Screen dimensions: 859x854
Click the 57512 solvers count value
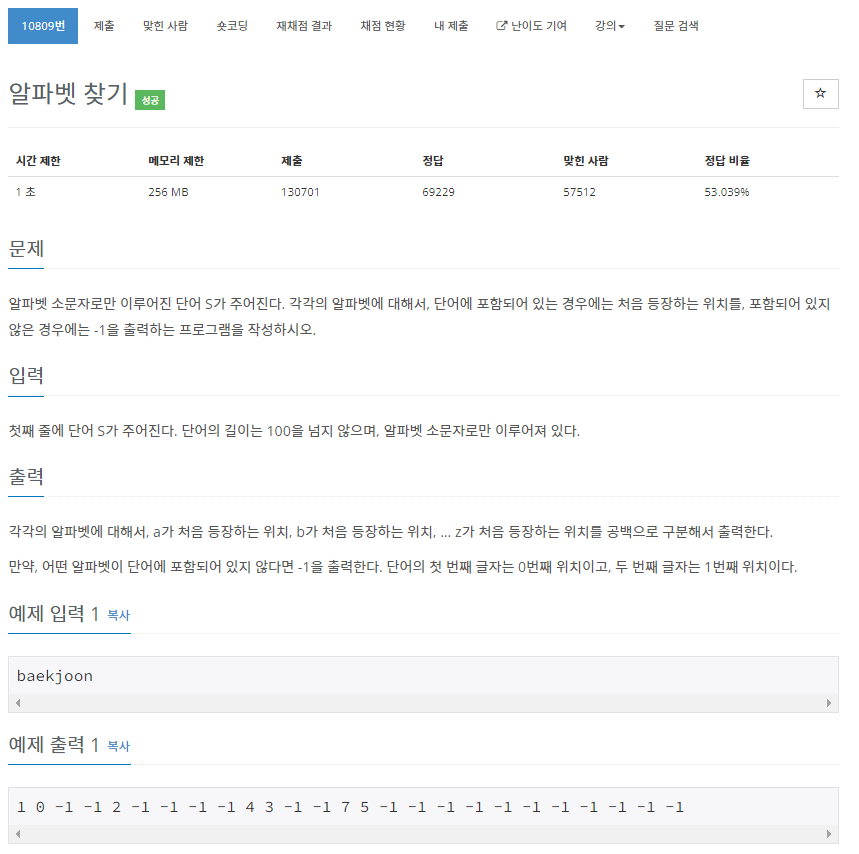(x=580, y=192)
